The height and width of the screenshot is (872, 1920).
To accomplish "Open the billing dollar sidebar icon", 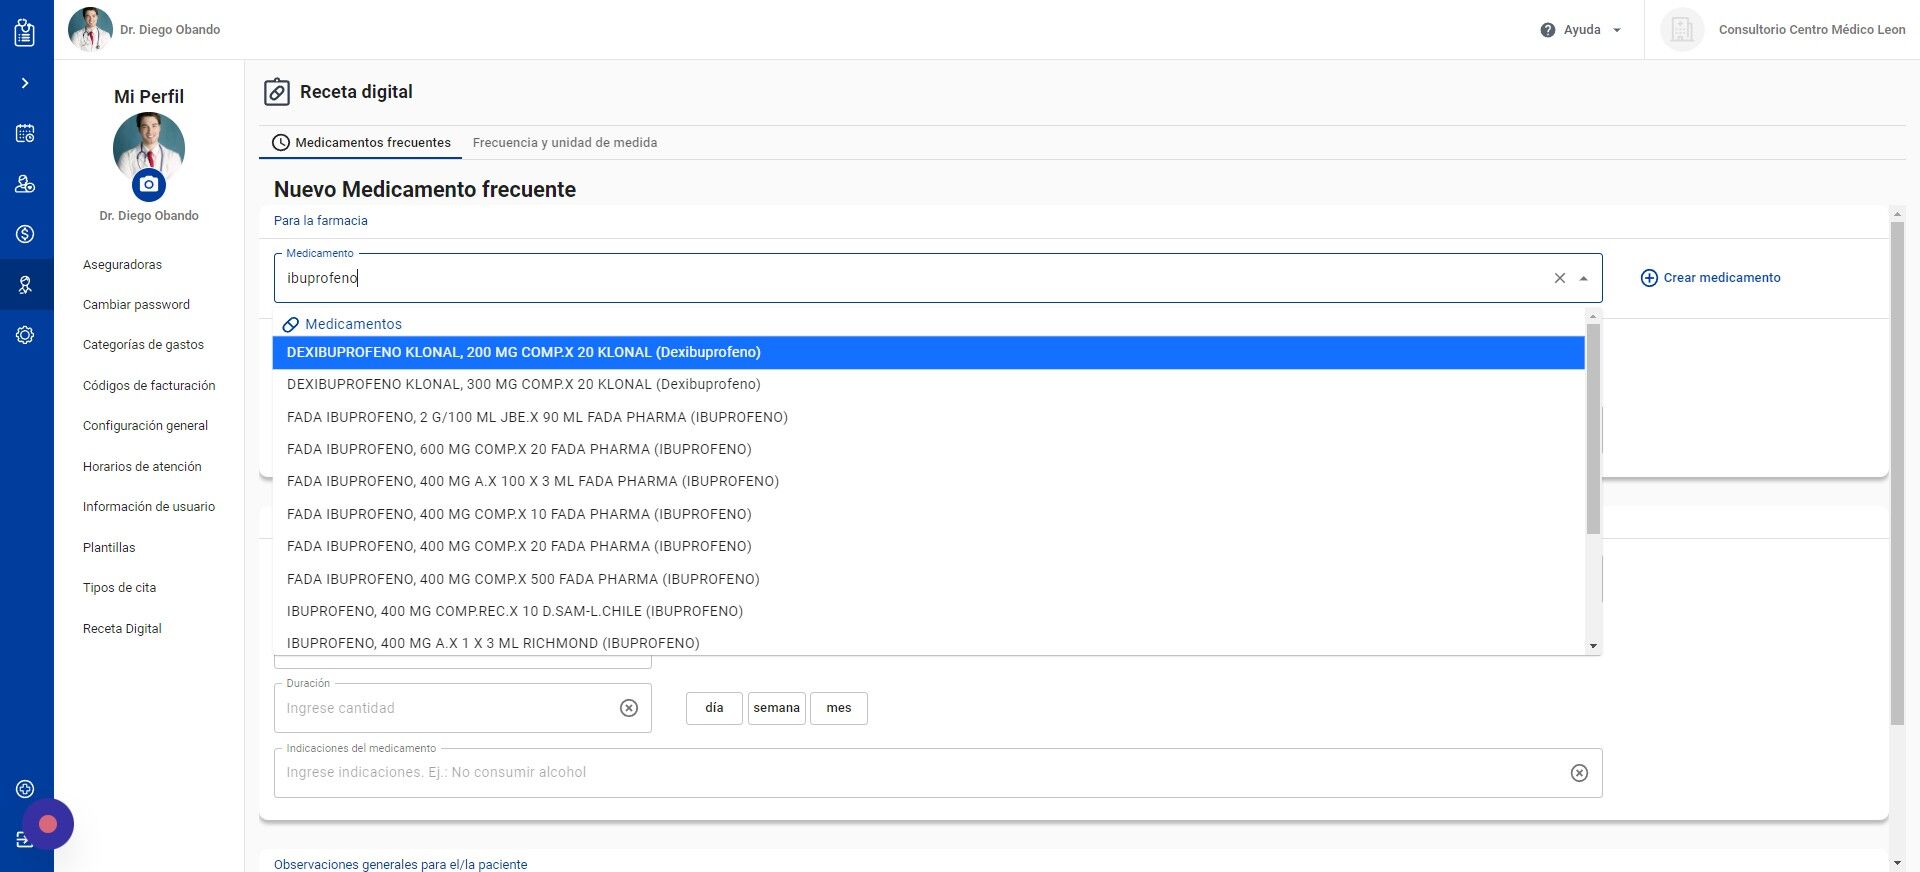I will click(x=25, y=234).
